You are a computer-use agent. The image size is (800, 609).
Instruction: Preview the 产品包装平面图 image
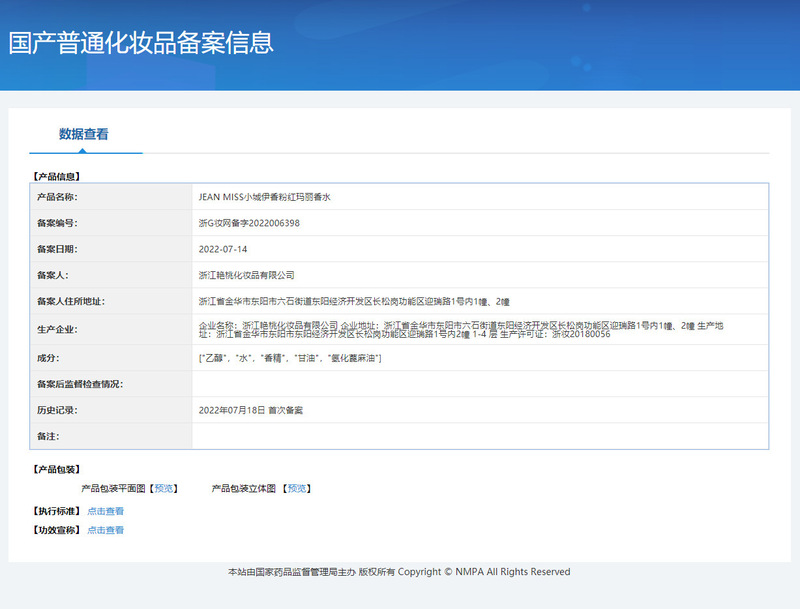coord(164,489)
